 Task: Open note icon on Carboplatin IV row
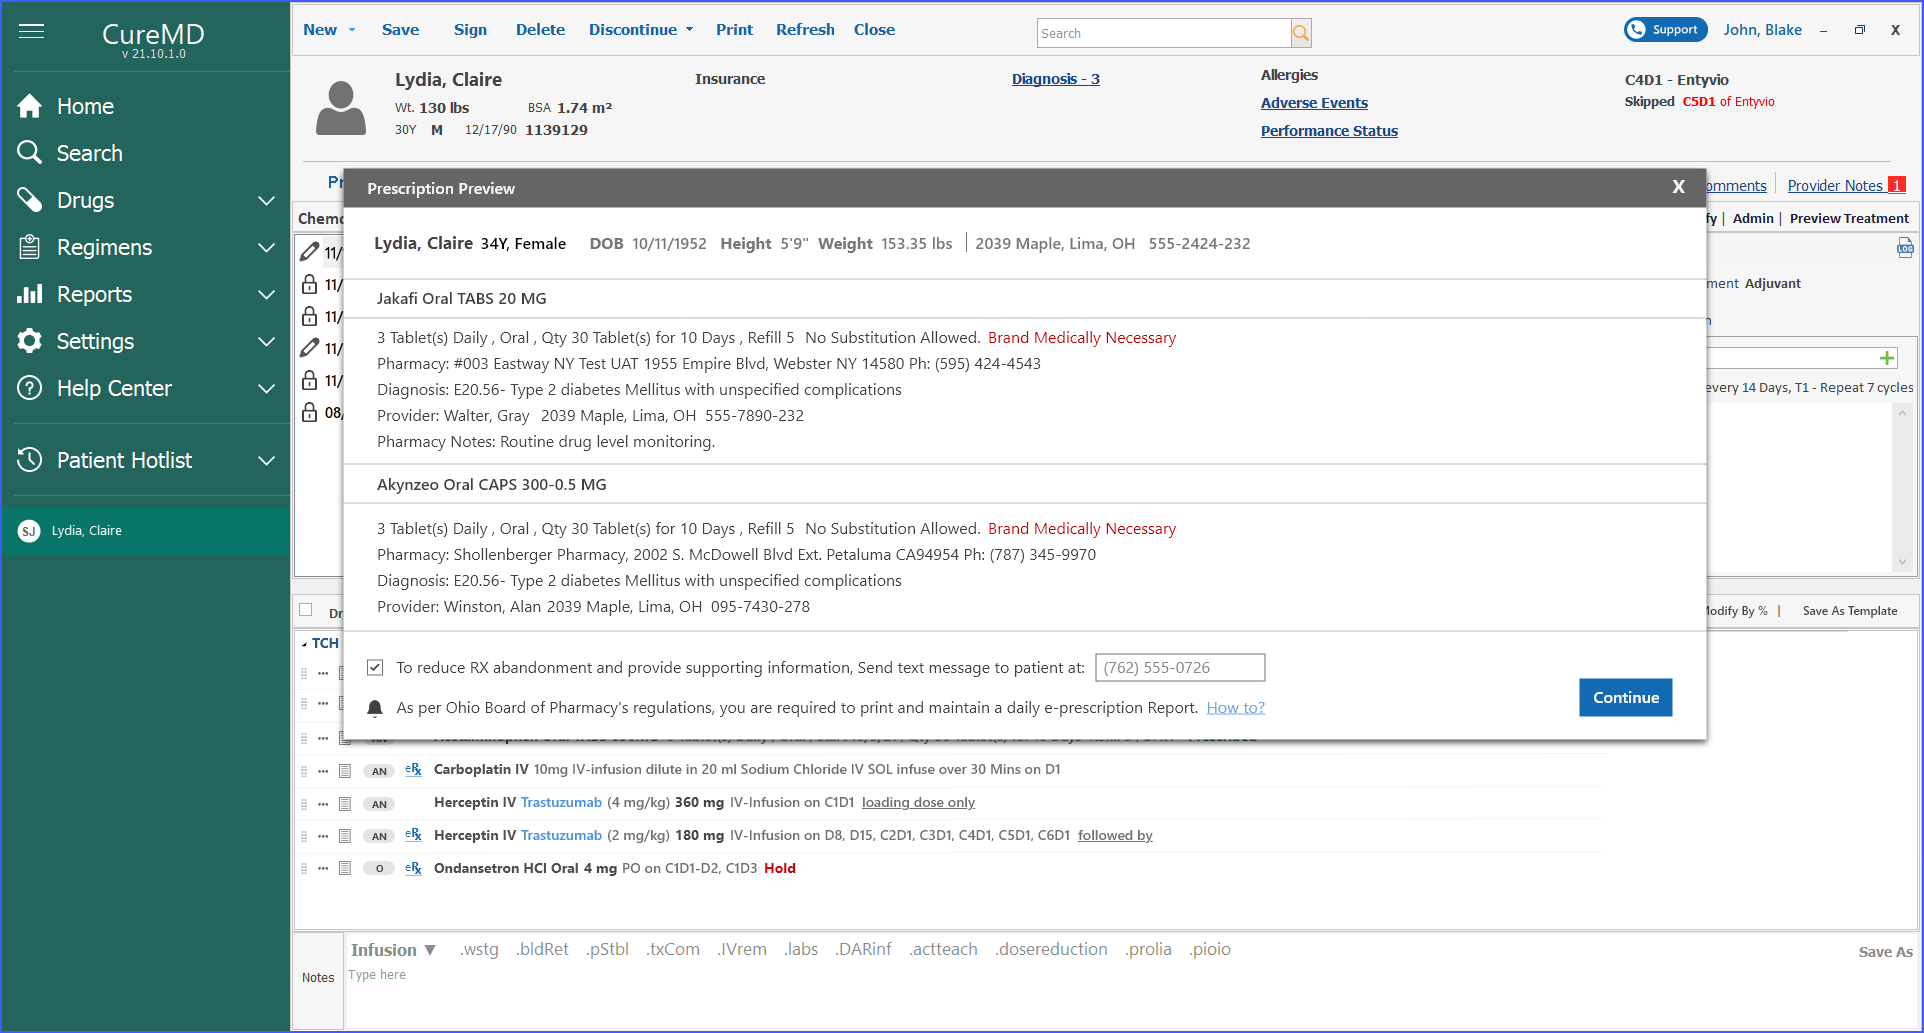345,770
